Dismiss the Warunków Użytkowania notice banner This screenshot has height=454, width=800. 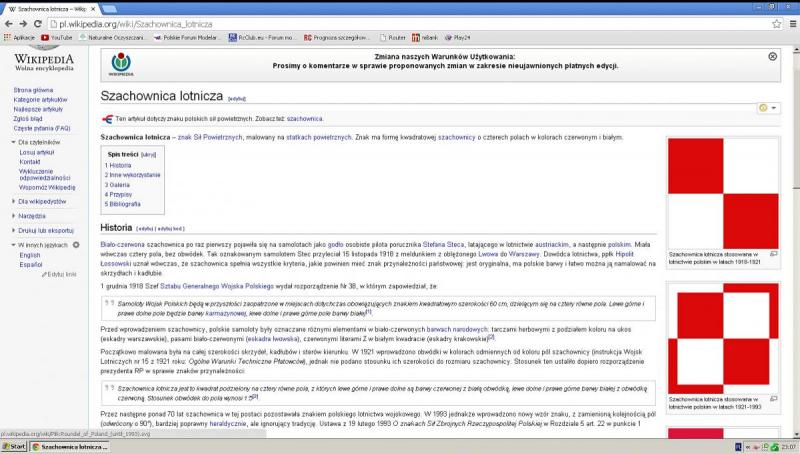click(x=772, y=57)
